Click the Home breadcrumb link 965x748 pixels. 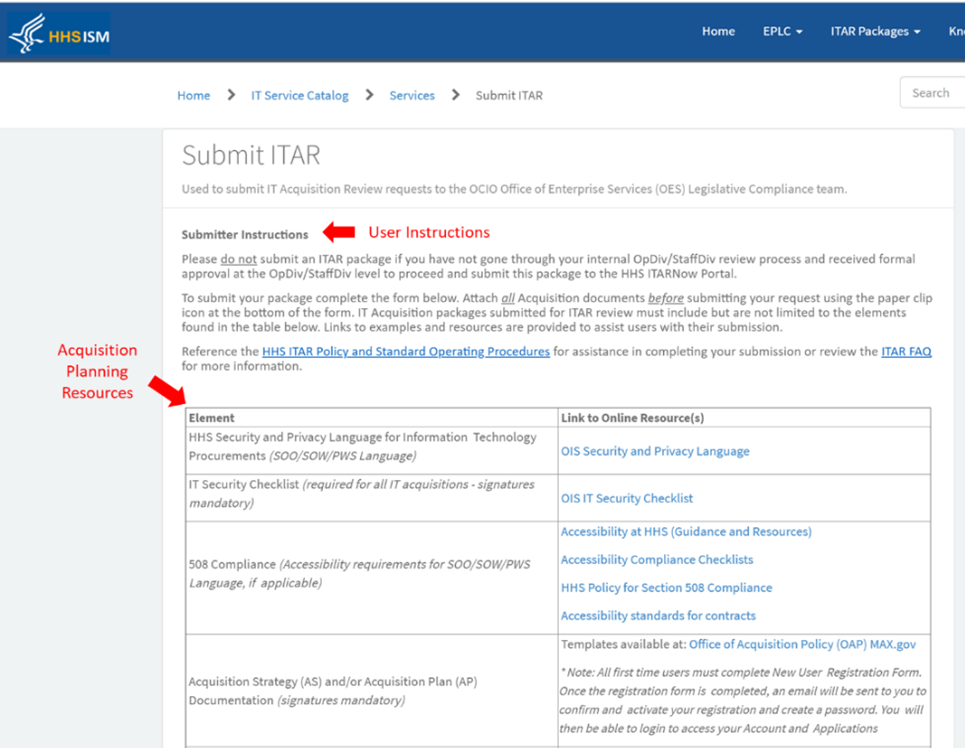click(x=193, y=95)
